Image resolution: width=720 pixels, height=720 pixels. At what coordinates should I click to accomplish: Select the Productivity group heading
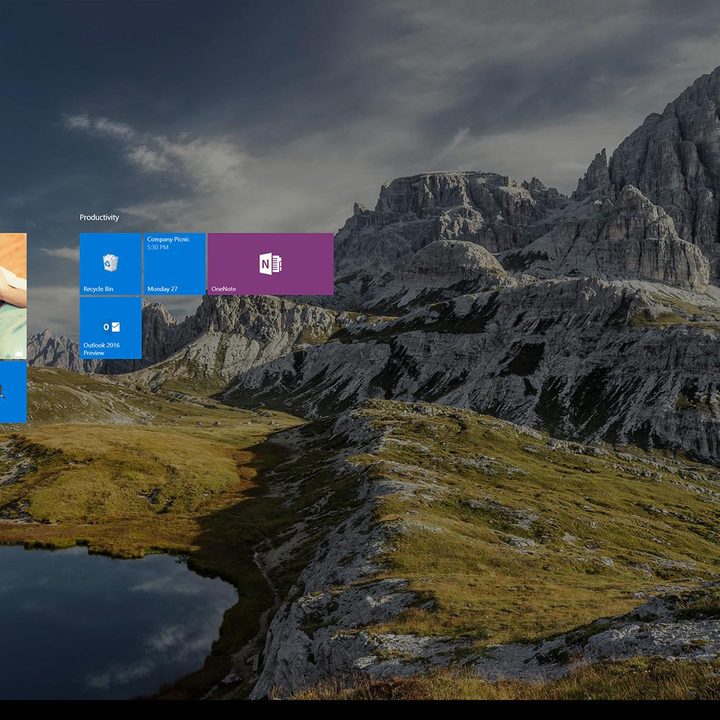click(x=99, y=217)
